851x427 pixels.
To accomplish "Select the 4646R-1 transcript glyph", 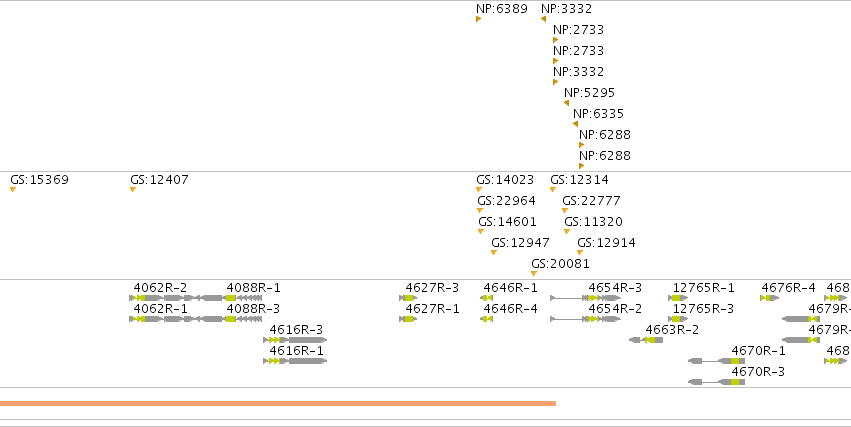I will tap(487, 298).
